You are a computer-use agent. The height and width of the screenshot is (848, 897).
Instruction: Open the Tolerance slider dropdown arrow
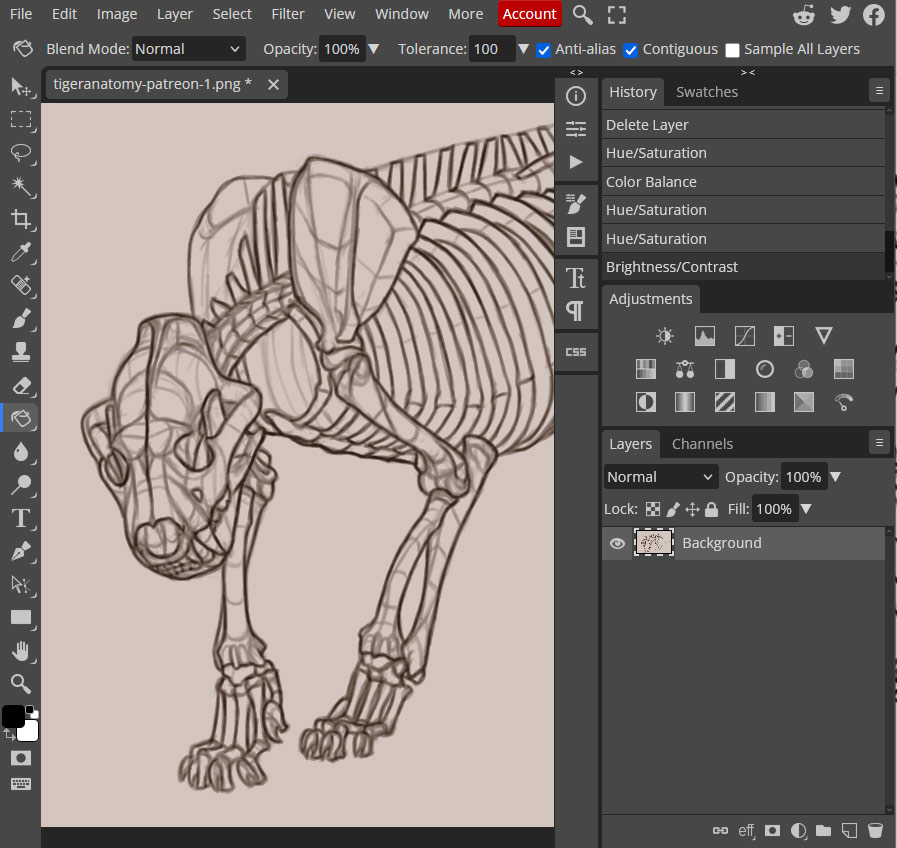(x=523, y=49)
